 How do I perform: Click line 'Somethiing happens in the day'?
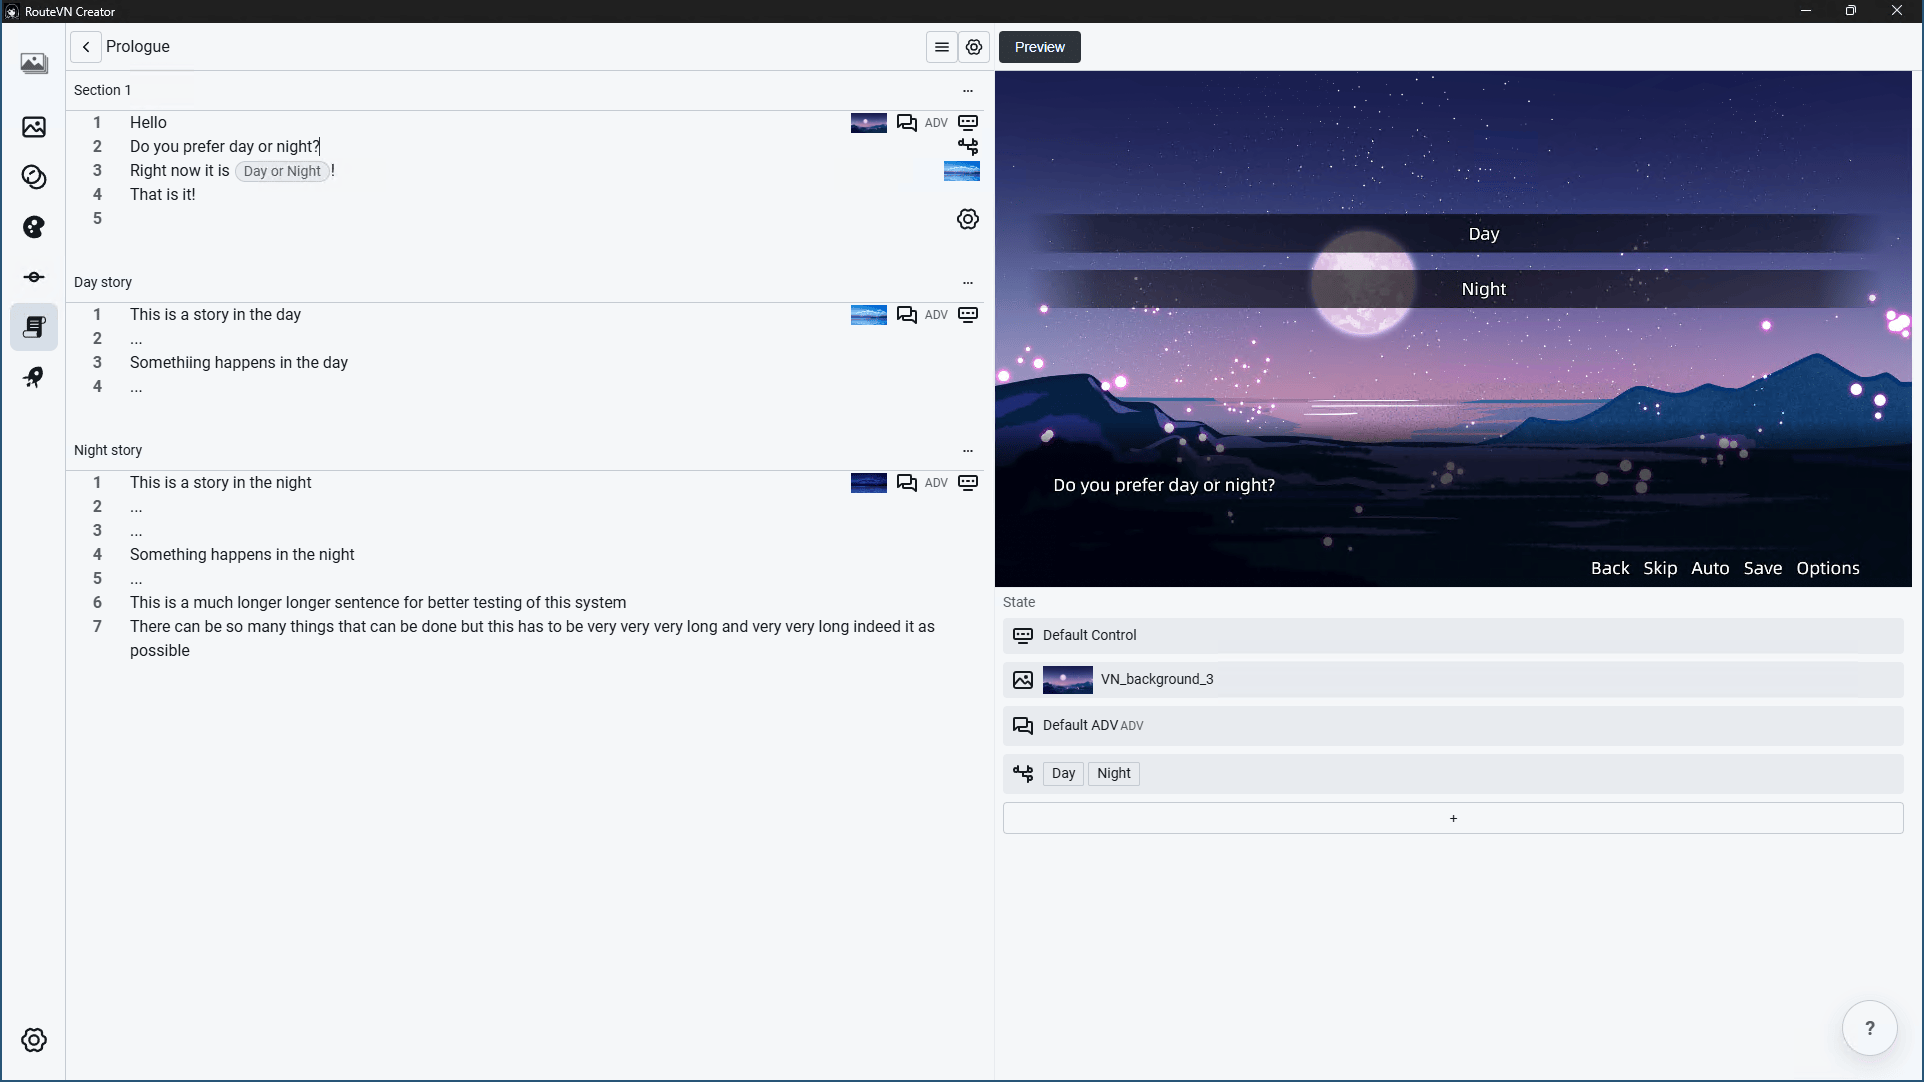pos(239,363)
